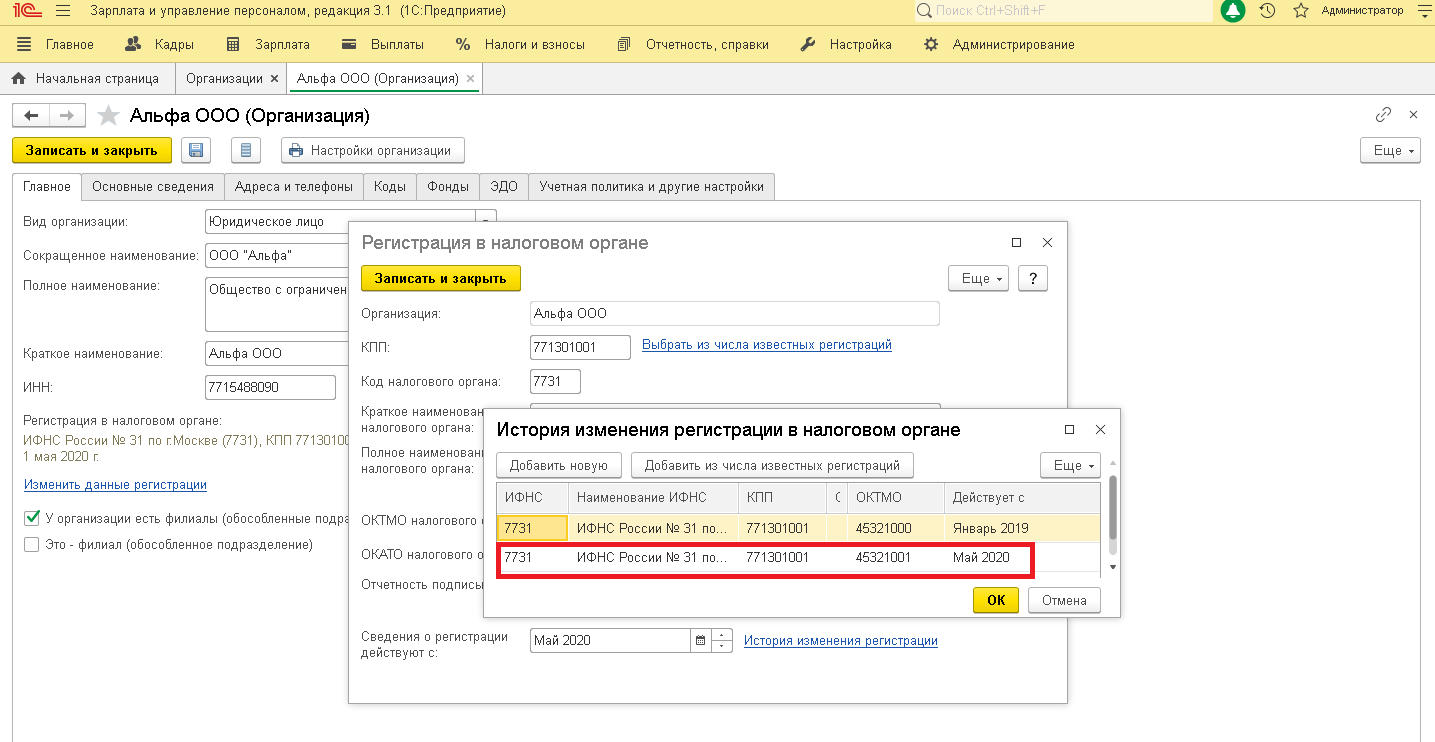
Task: Open 'Еще' menu in registration dialog
Action: pos(978,278)
